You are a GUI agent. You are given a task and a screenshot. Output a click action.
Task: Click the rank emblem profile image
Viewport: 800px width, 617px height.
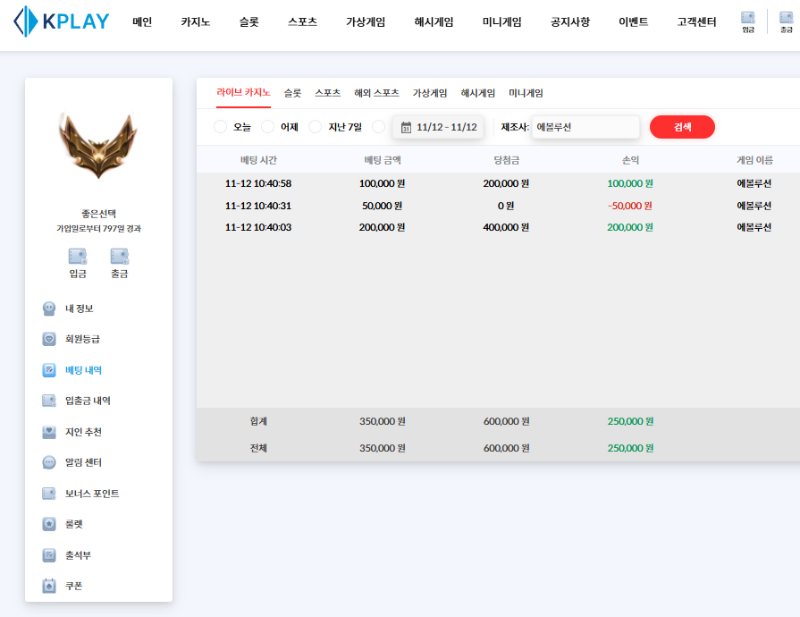[98, 145]
